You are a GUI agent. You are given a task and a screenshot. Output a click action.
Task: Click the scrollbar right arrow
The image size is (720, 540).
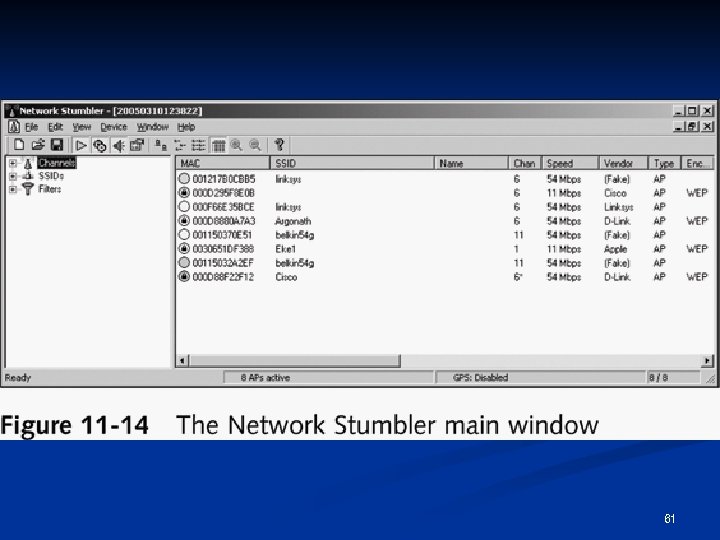[x=708, y=360]
